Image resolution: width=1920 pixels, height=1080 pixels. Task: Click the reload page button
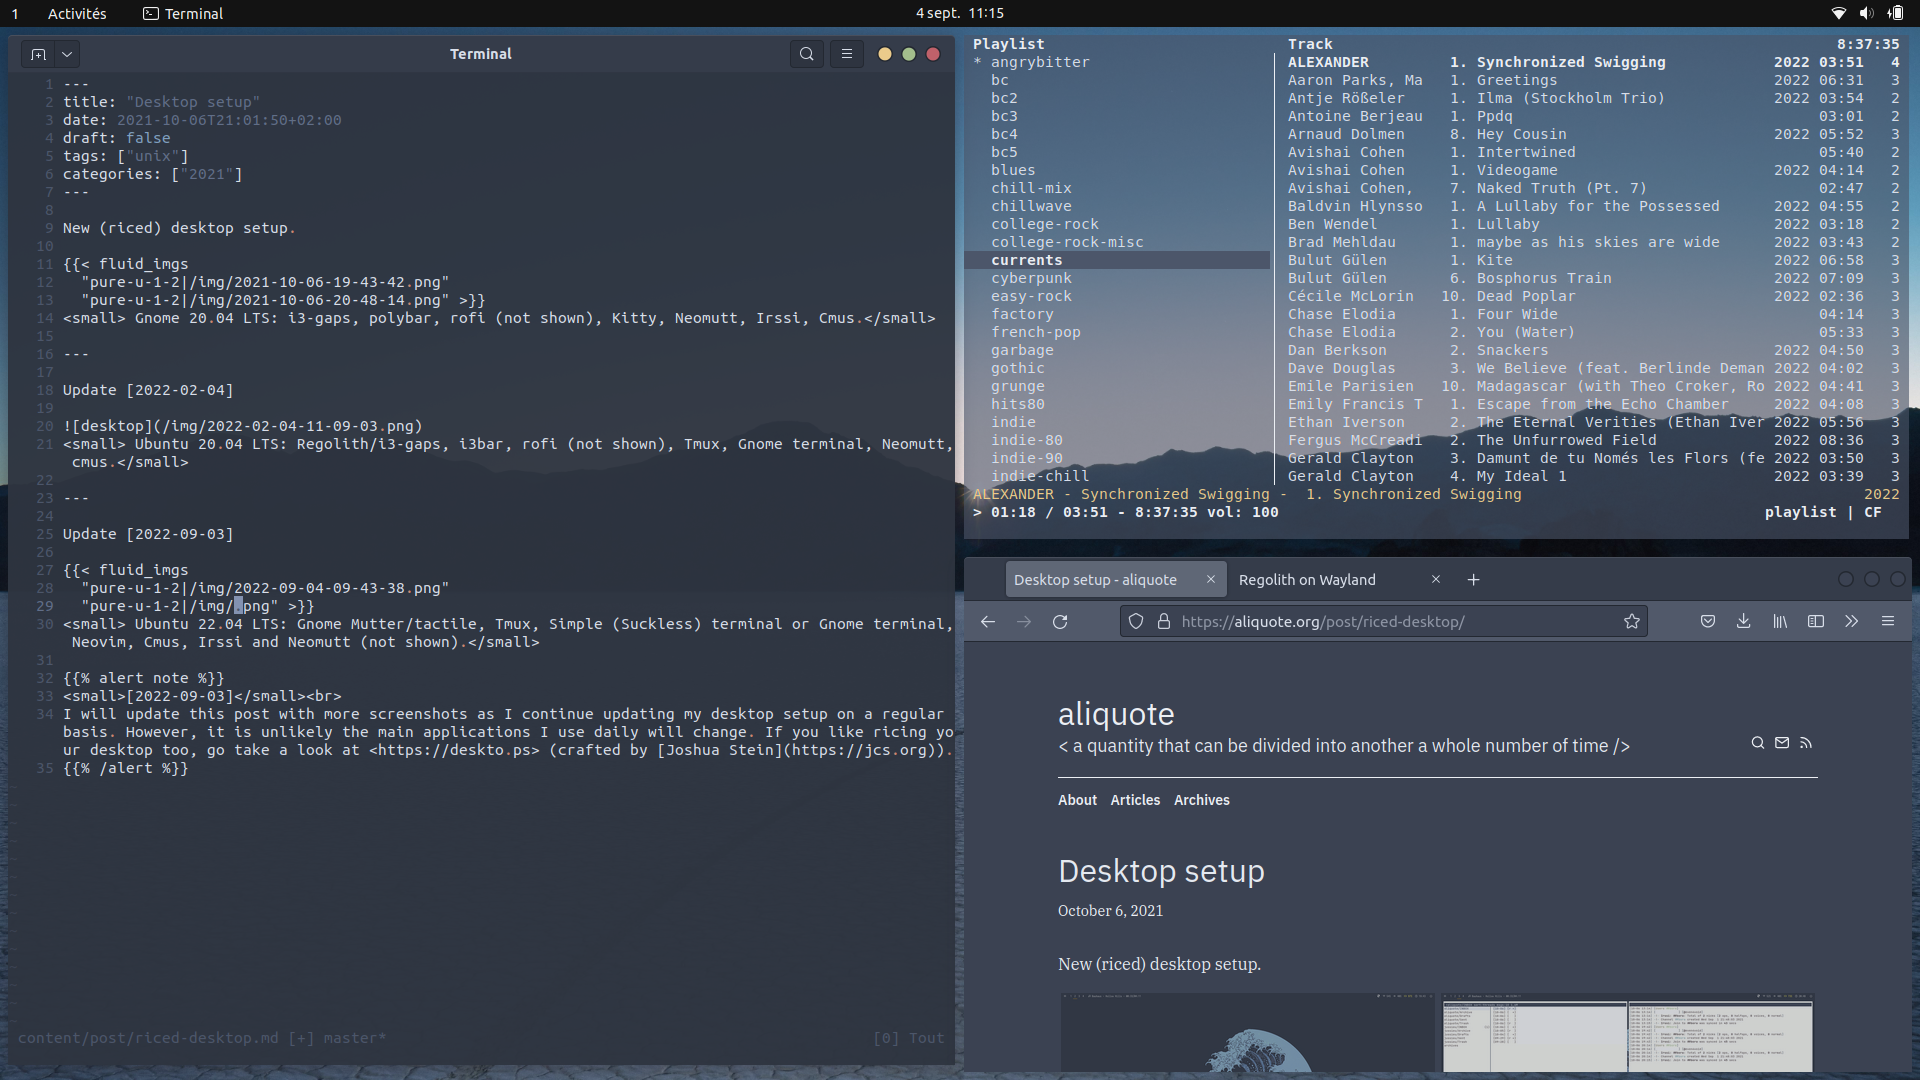click(1060, 621)
